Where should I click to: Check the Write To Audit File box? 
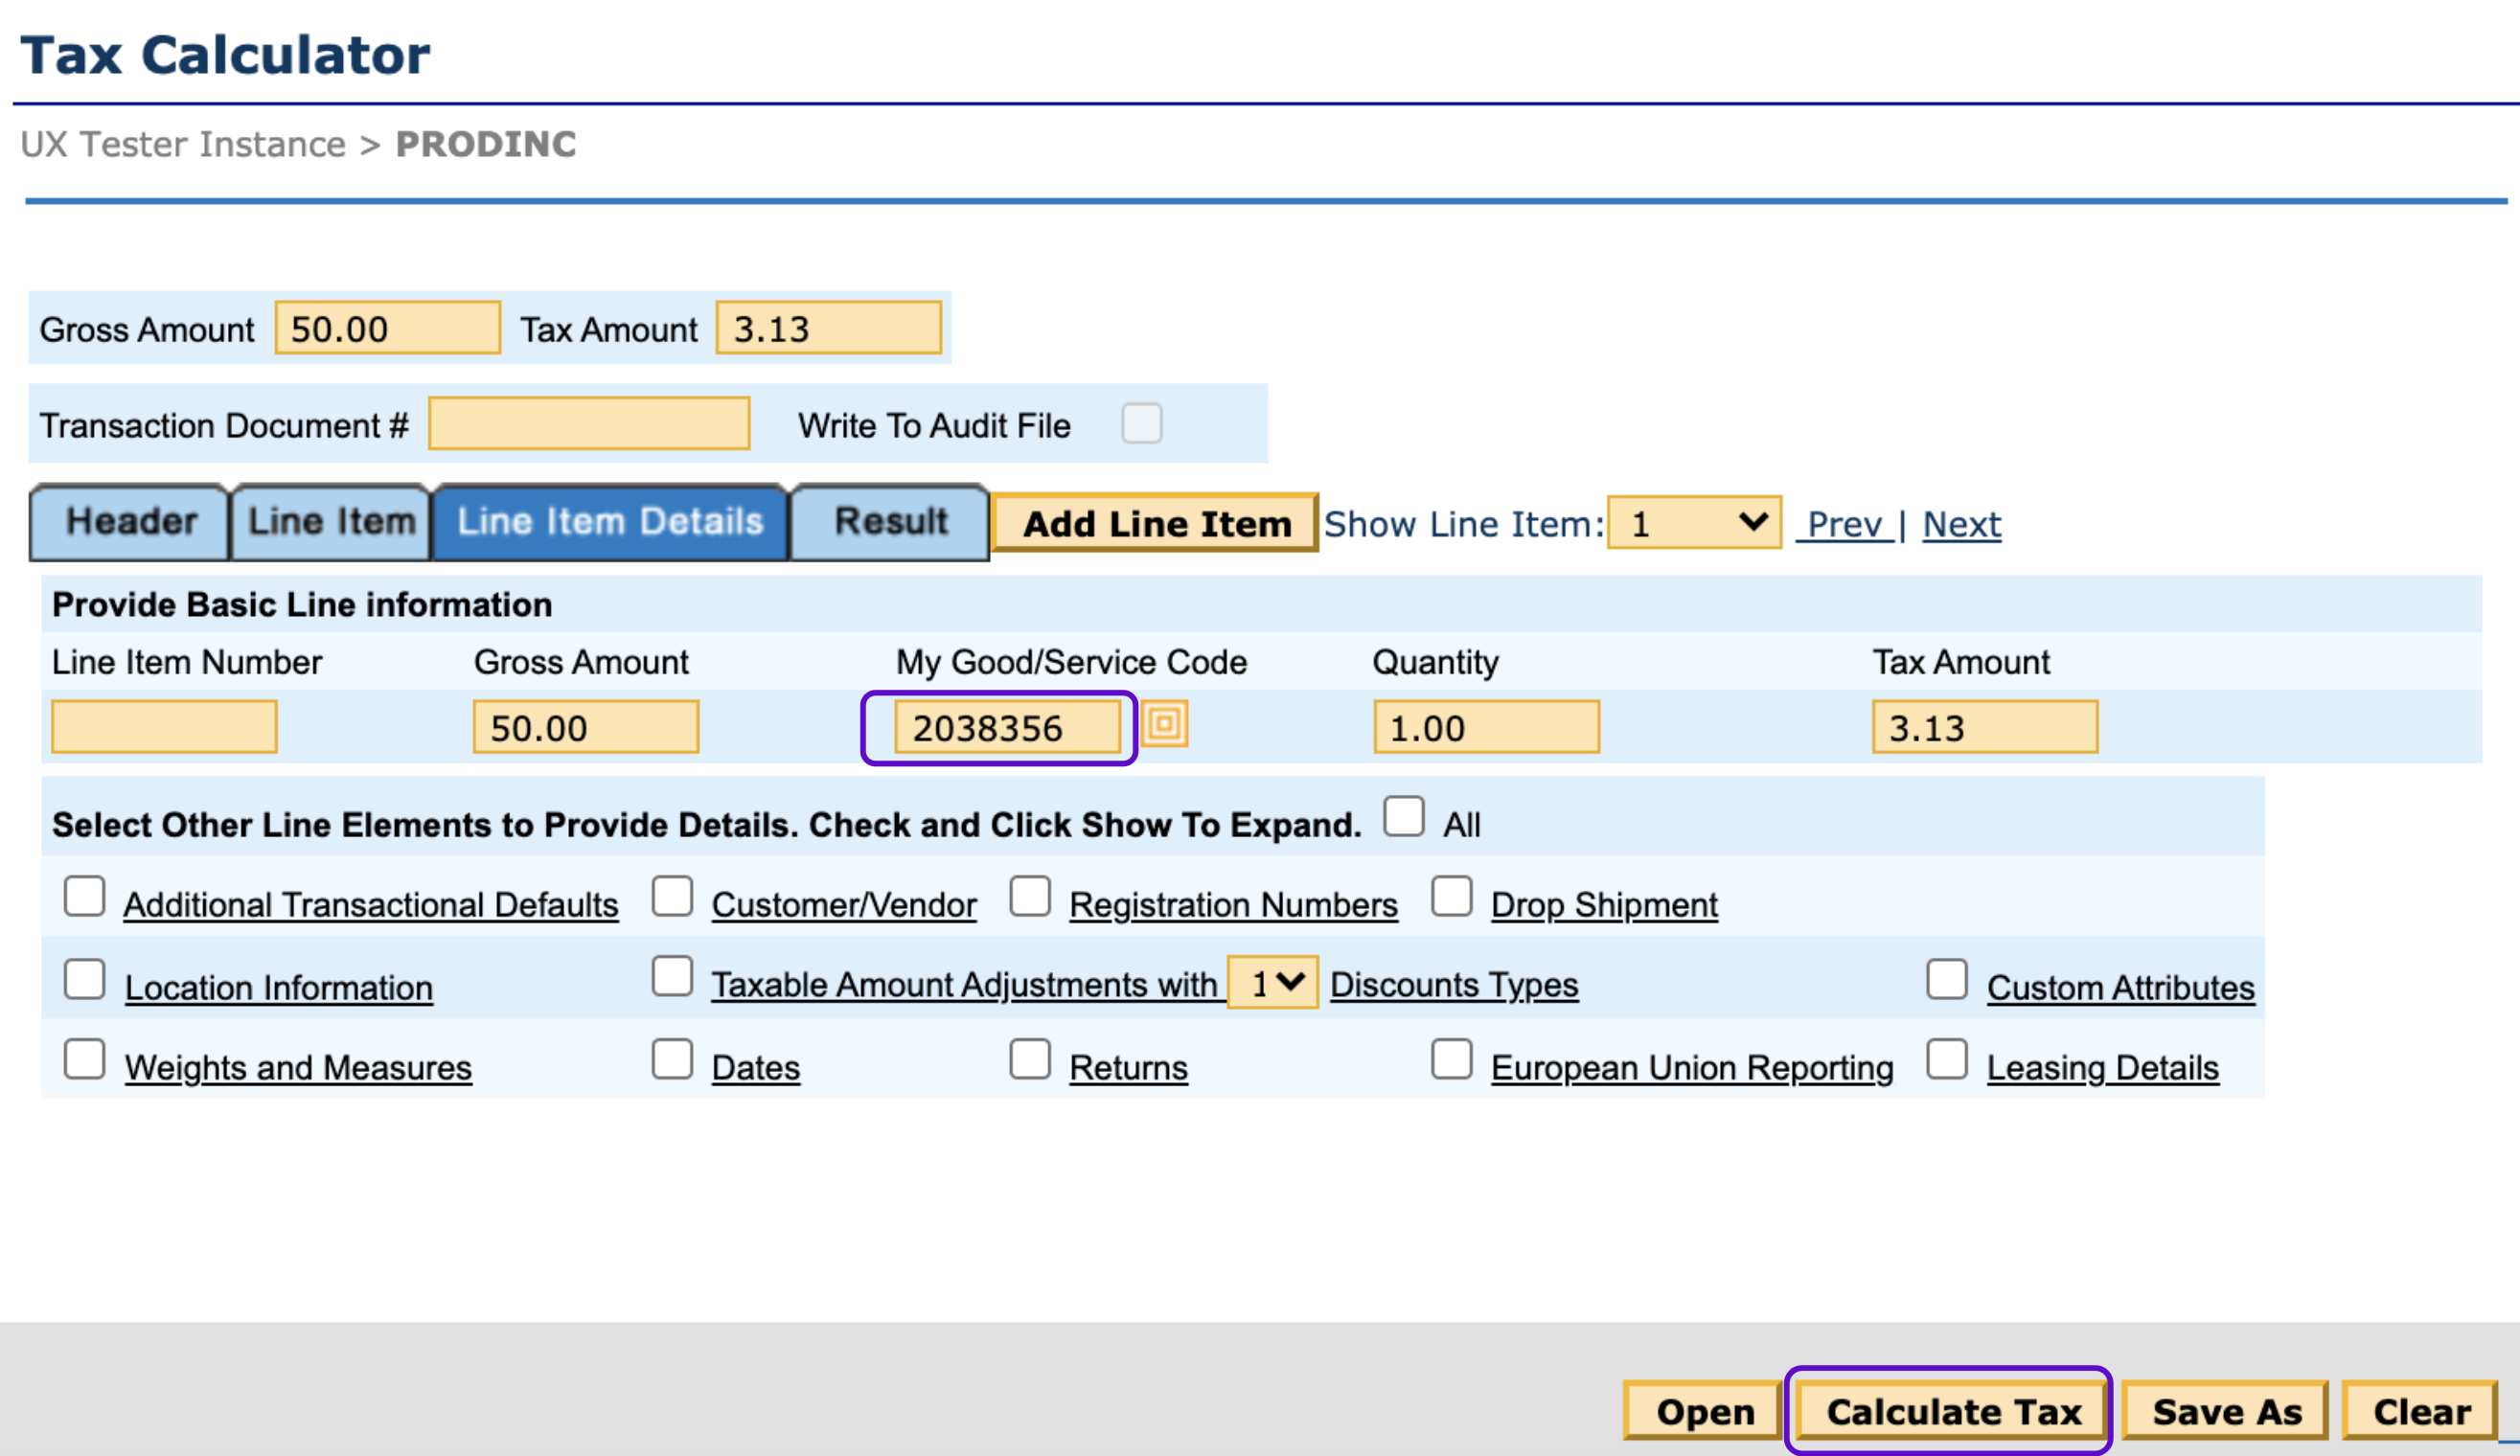[x=1141, y=424]
